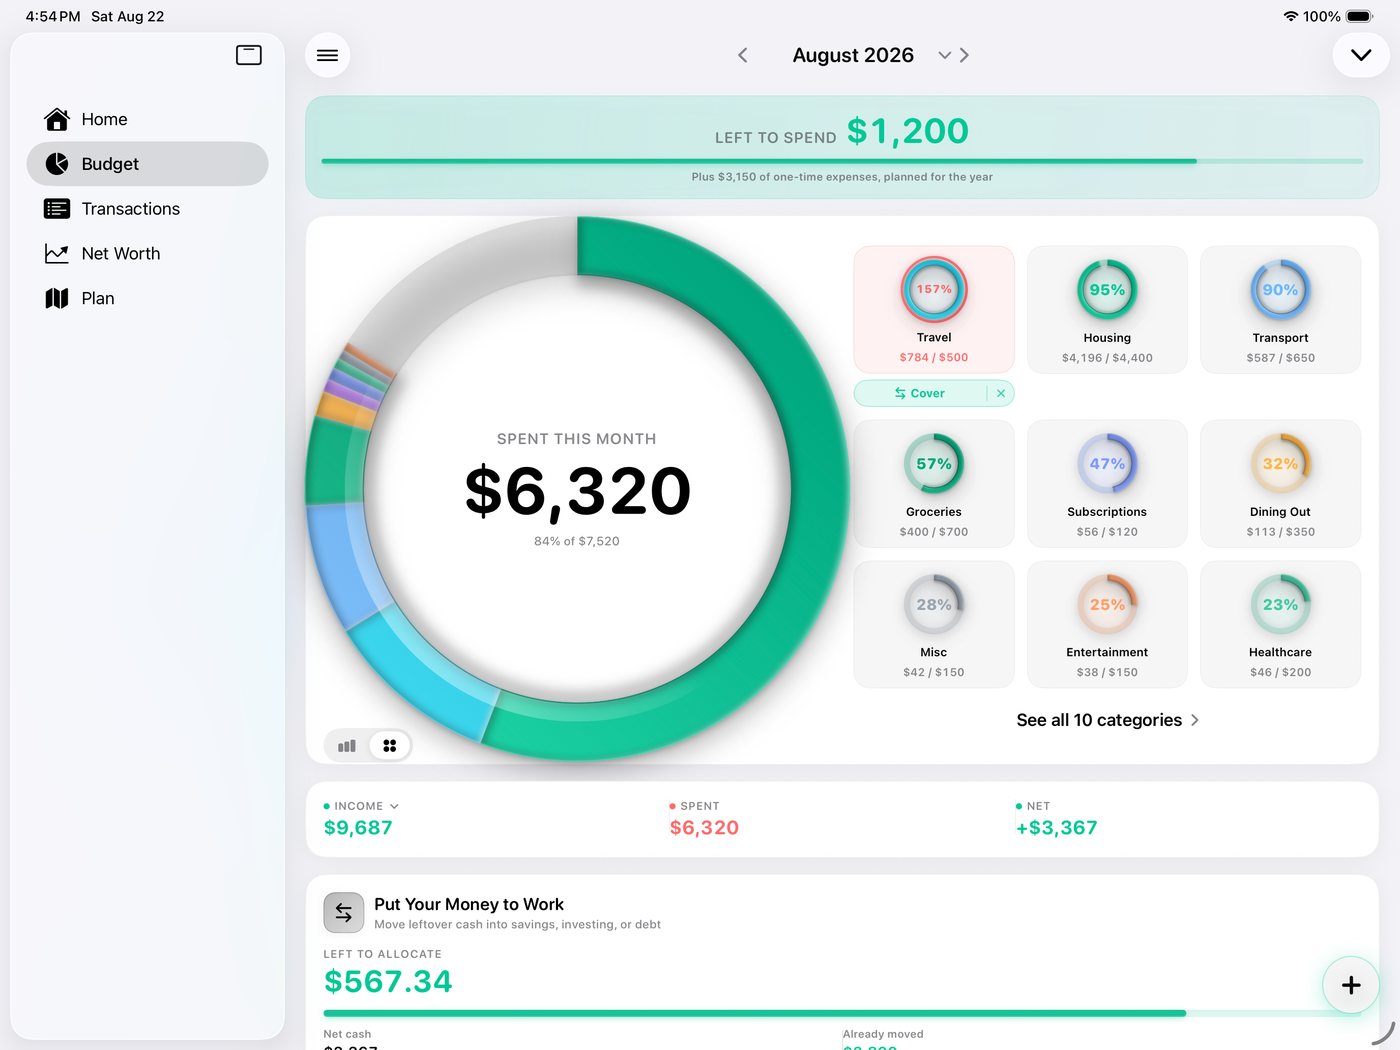The height and width of the screenshot is (1050, 1400).
Task: Click the Wi-Fi icon in status bar
Action: coord(1291,16)
